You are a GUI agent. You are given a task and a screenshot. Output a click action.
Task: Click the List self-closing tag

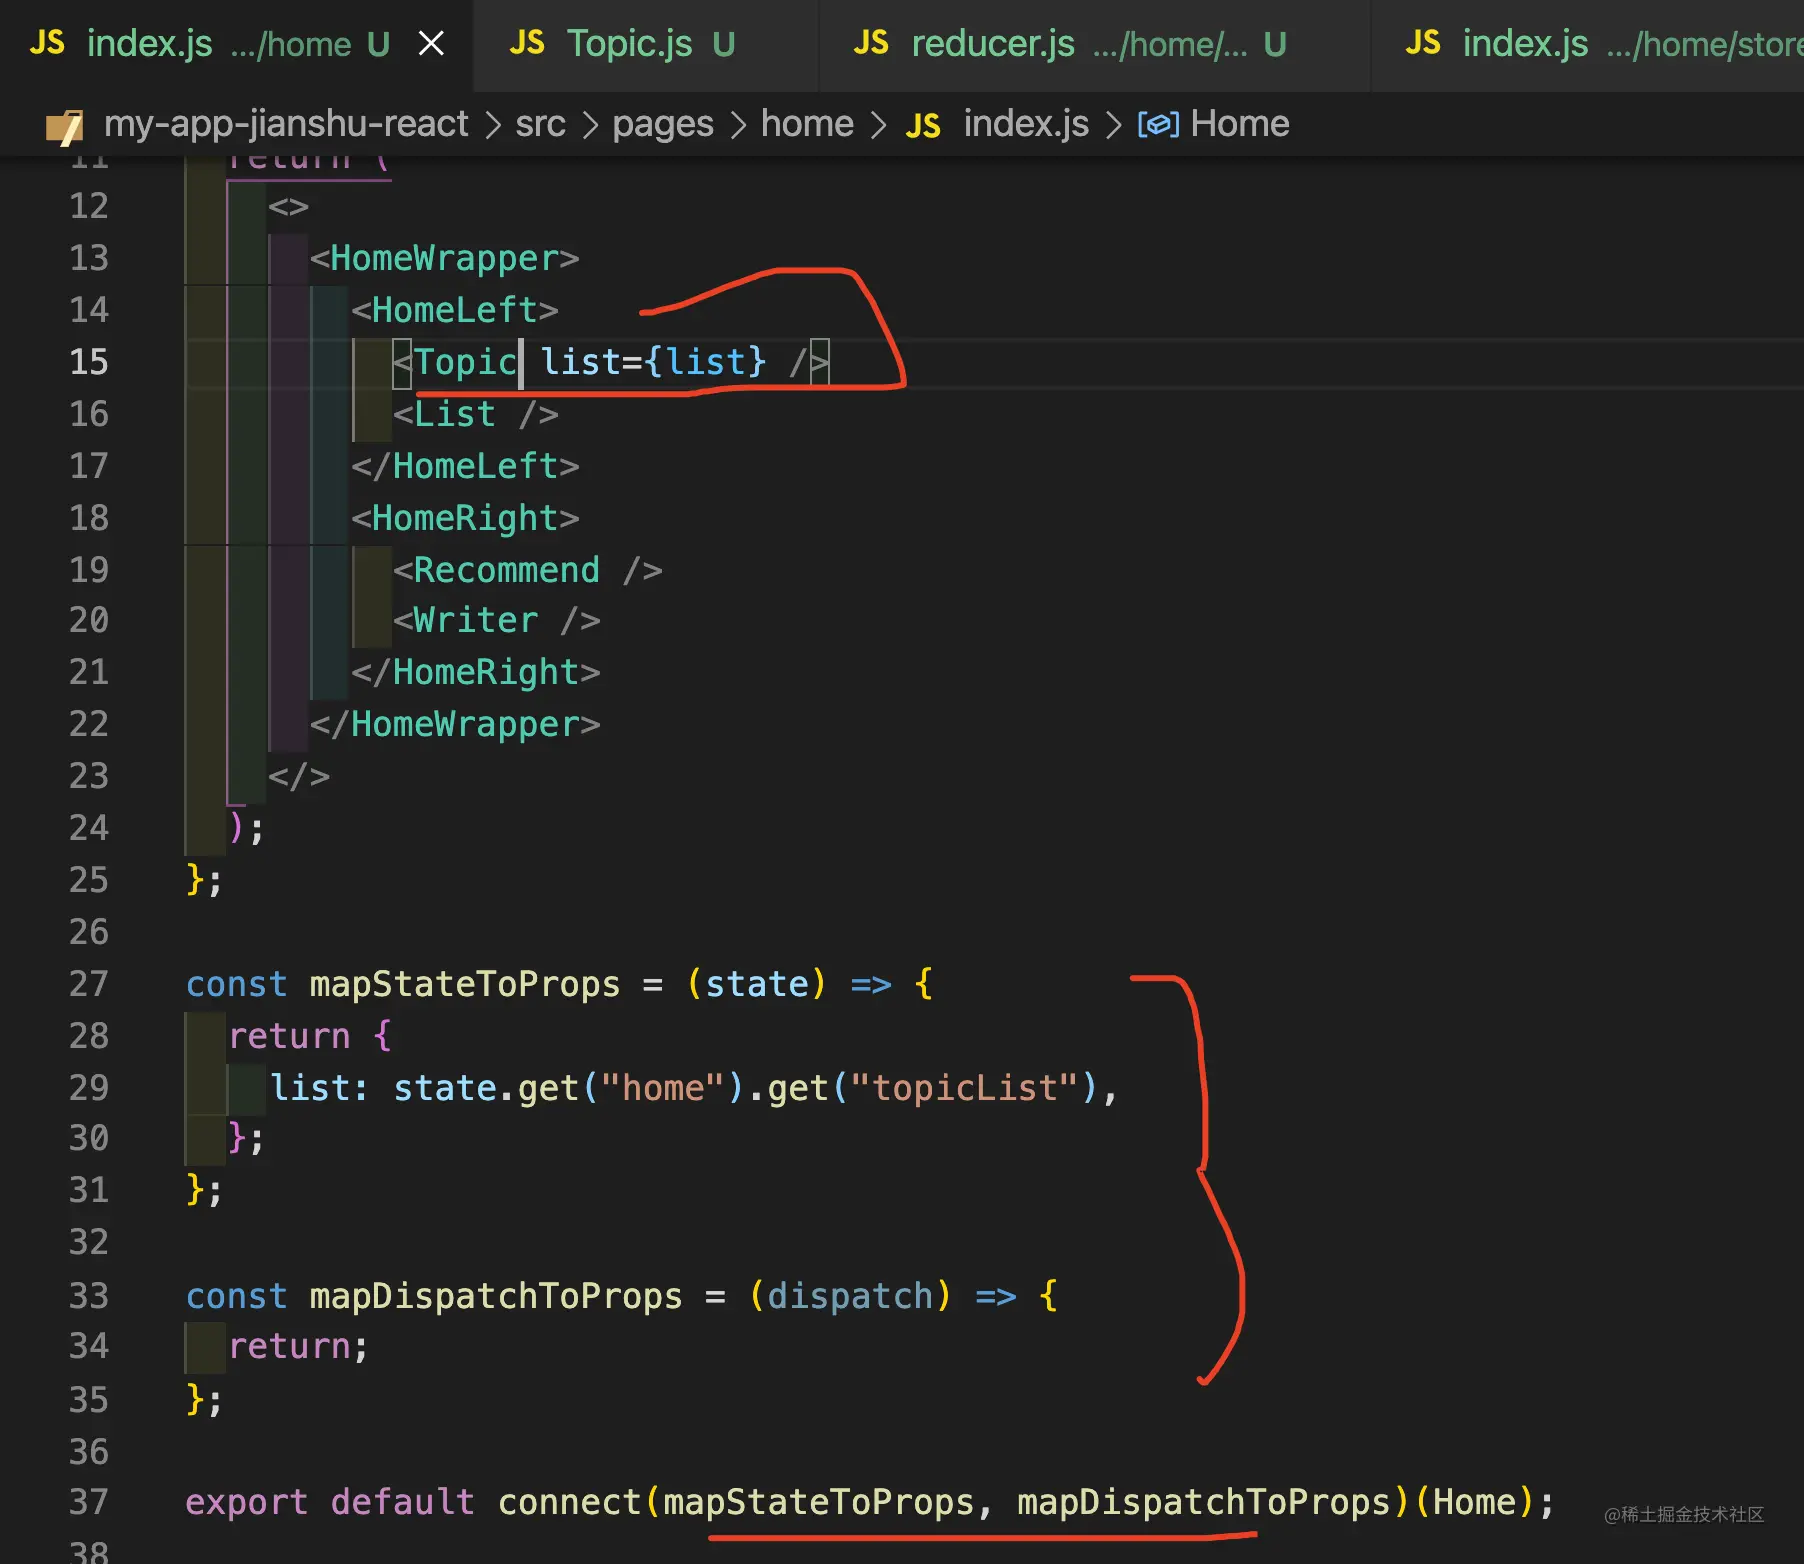coord(476,414)
